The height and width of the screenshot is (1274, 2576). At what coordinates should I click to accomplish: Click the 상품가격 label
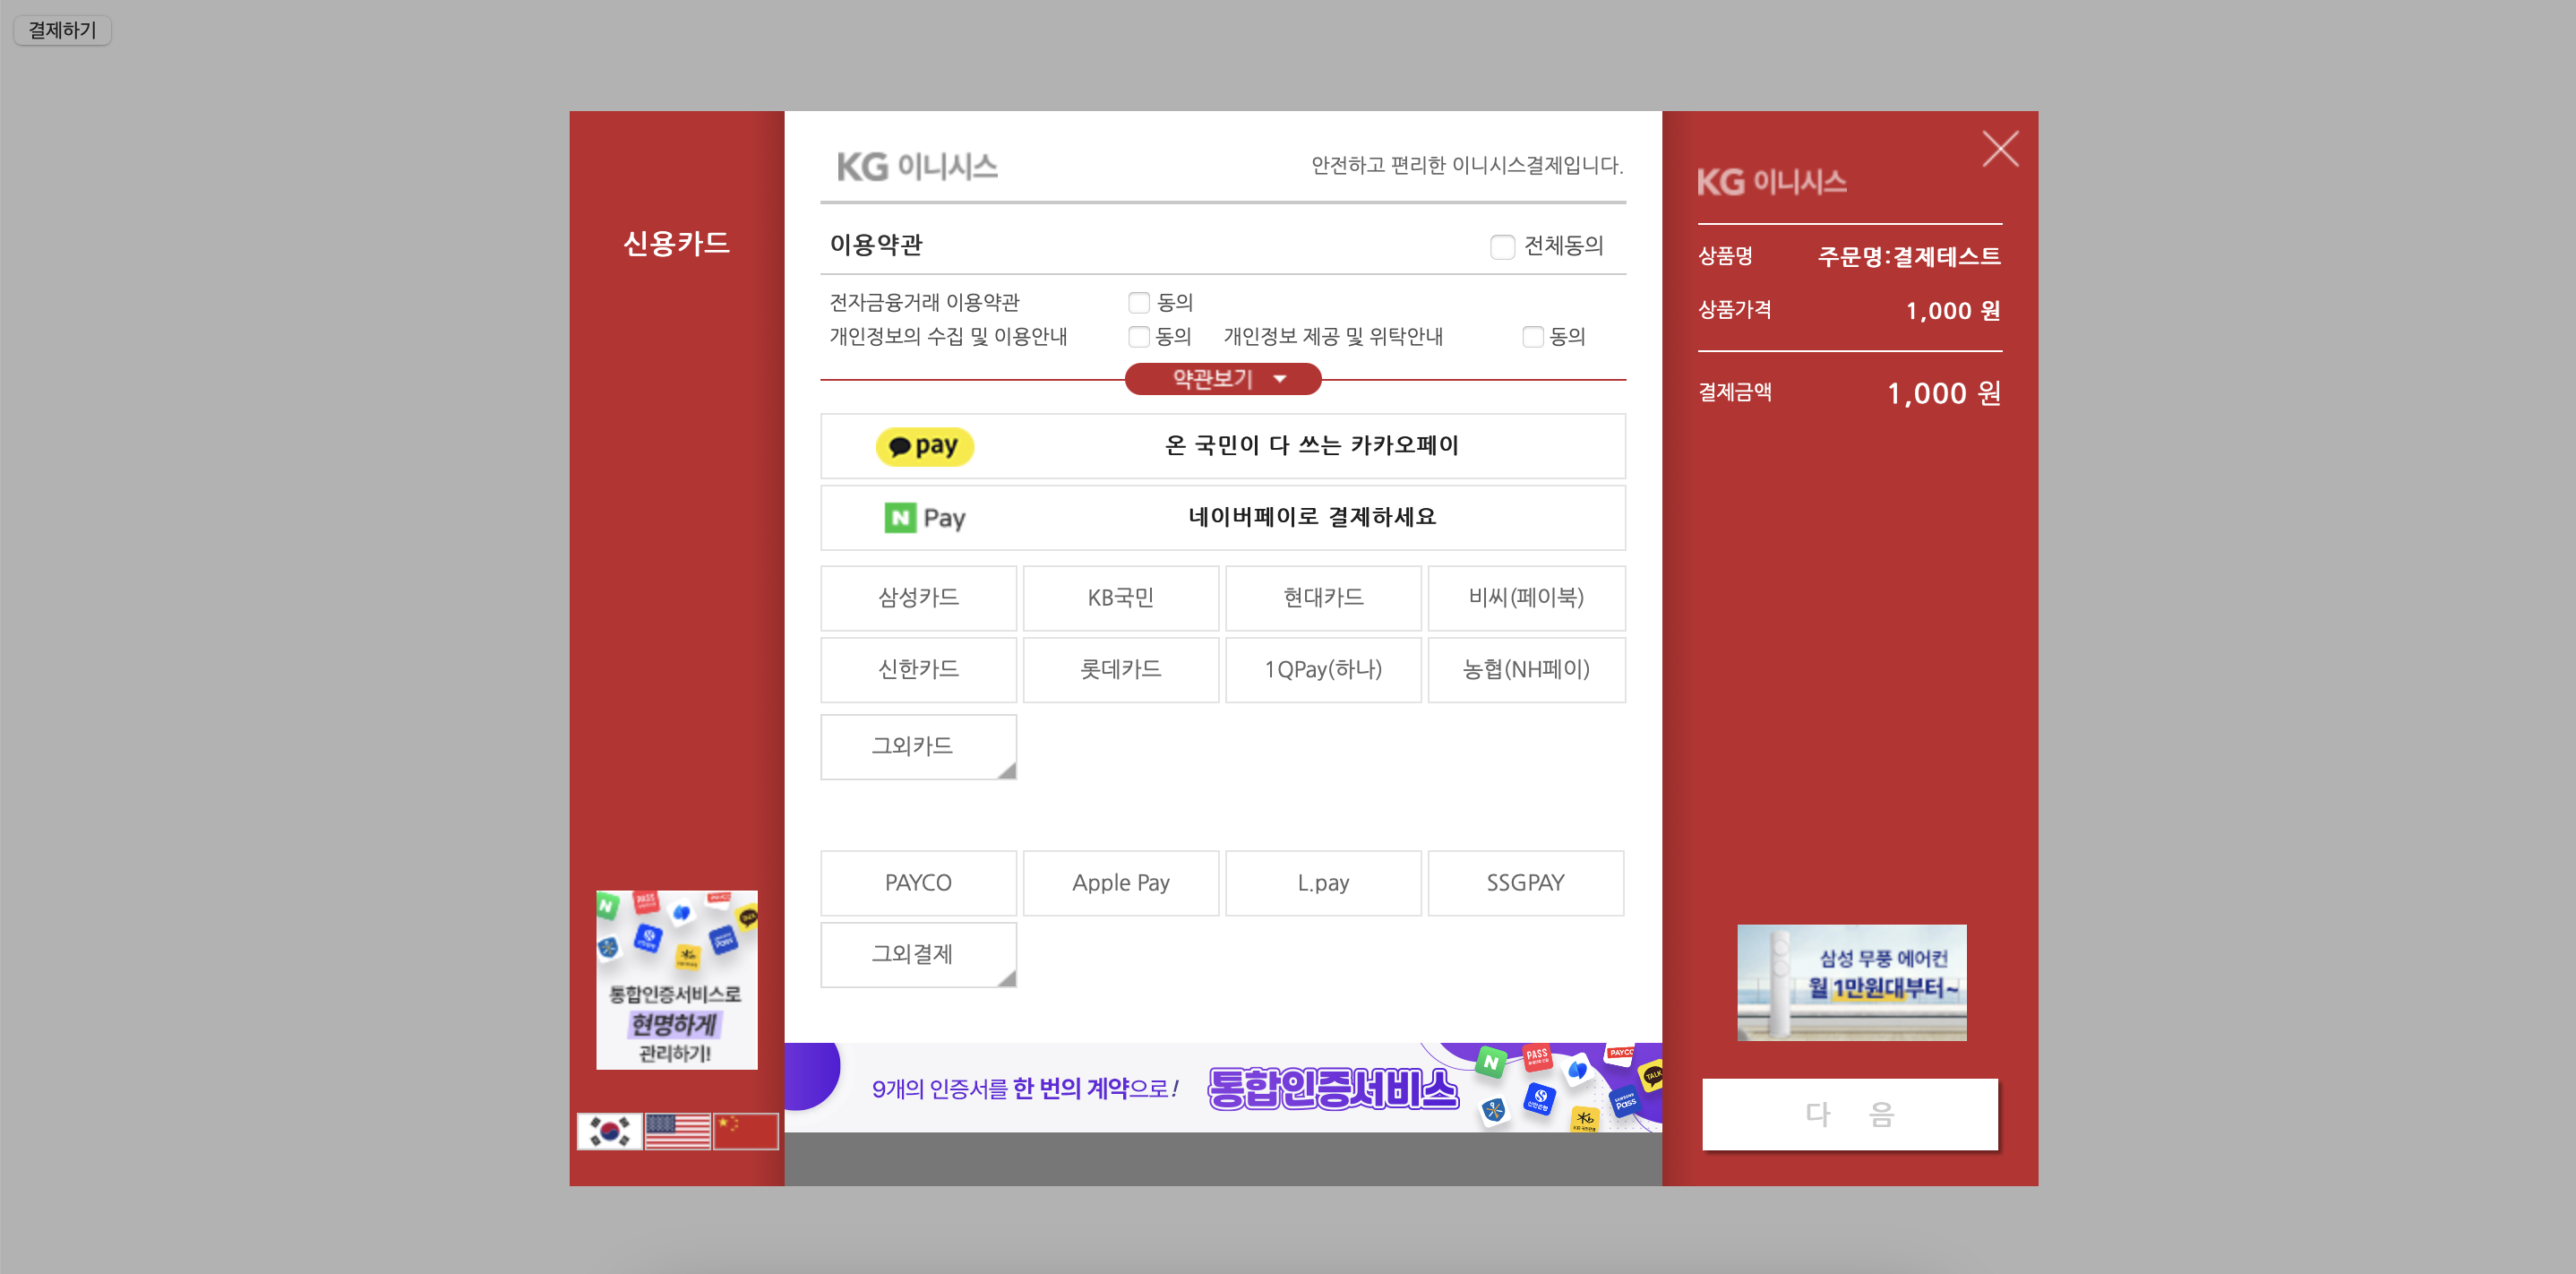1734,310
